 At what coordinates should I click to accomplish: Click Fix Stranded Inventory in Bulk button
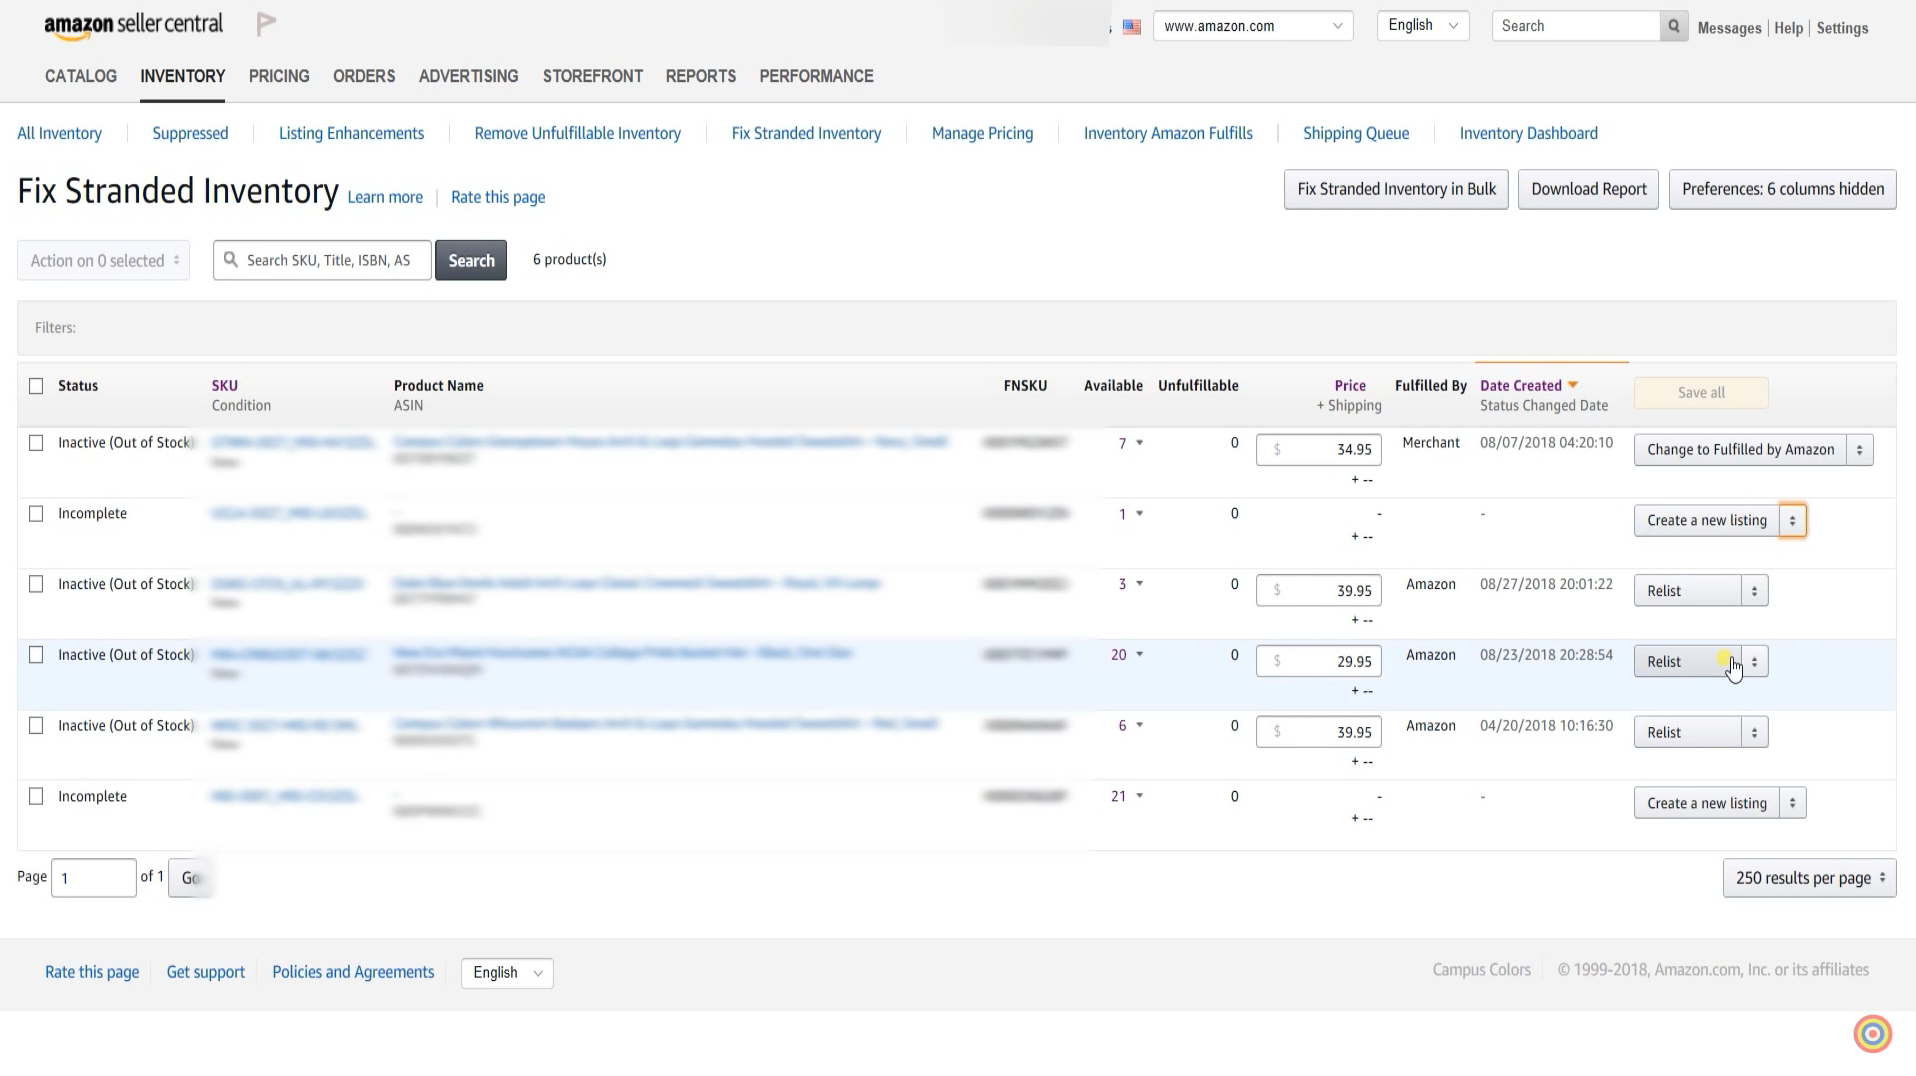[1396, 189]
